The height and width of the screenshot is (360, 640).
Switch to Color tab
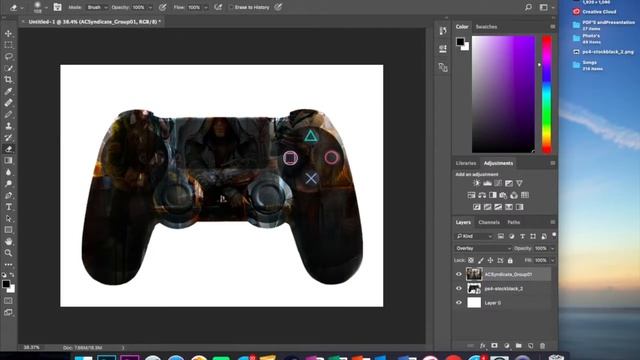click(x=462, y=27)
